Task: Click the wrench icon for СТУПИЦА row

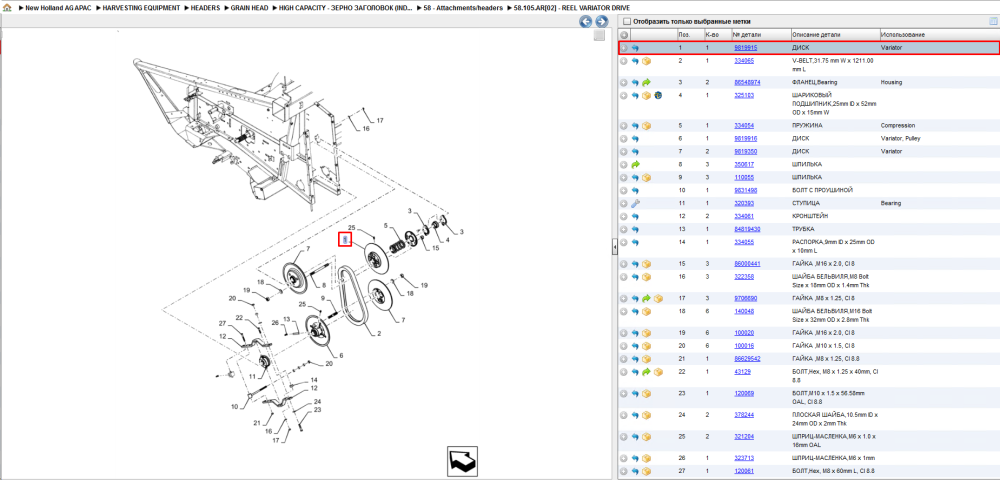Action: (635, 203)
